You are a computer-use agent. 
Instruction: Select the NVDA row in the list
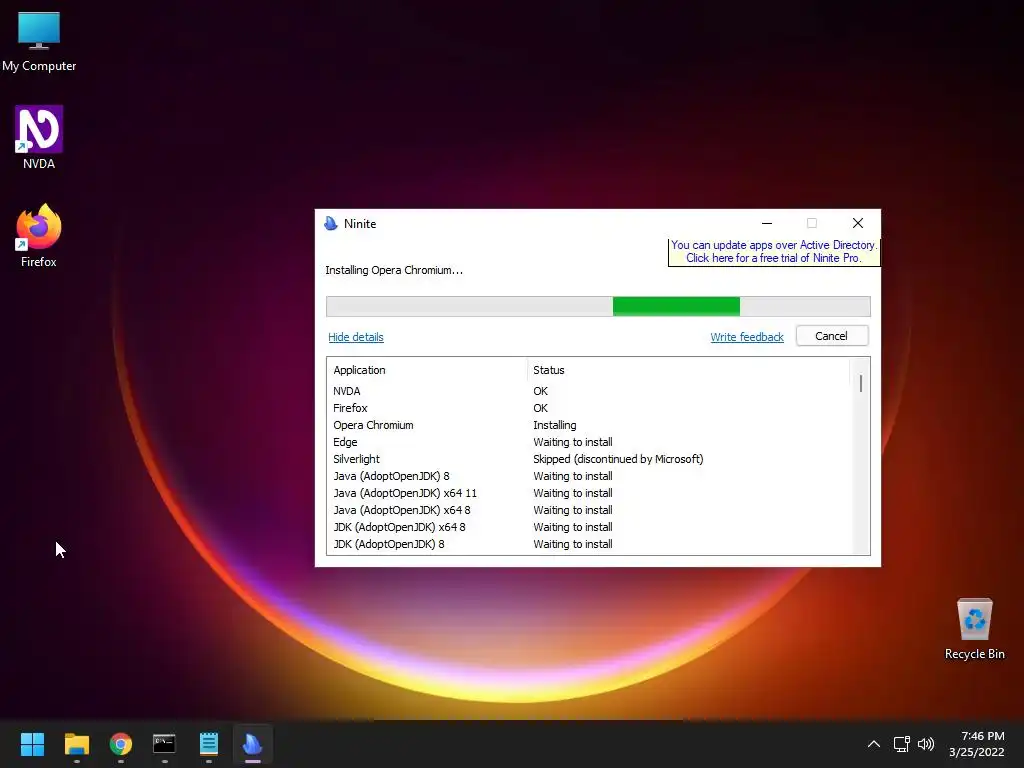pos(590,391)
